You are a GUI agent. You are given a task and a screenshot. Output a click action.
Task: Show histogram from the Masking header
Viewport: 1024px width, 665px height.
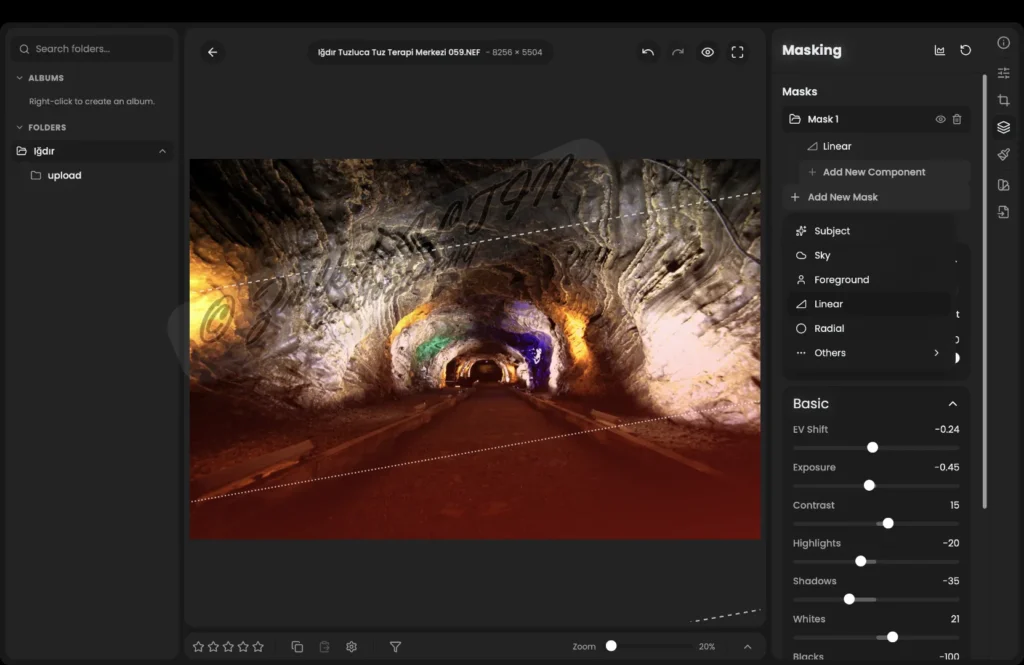point(940,50)
